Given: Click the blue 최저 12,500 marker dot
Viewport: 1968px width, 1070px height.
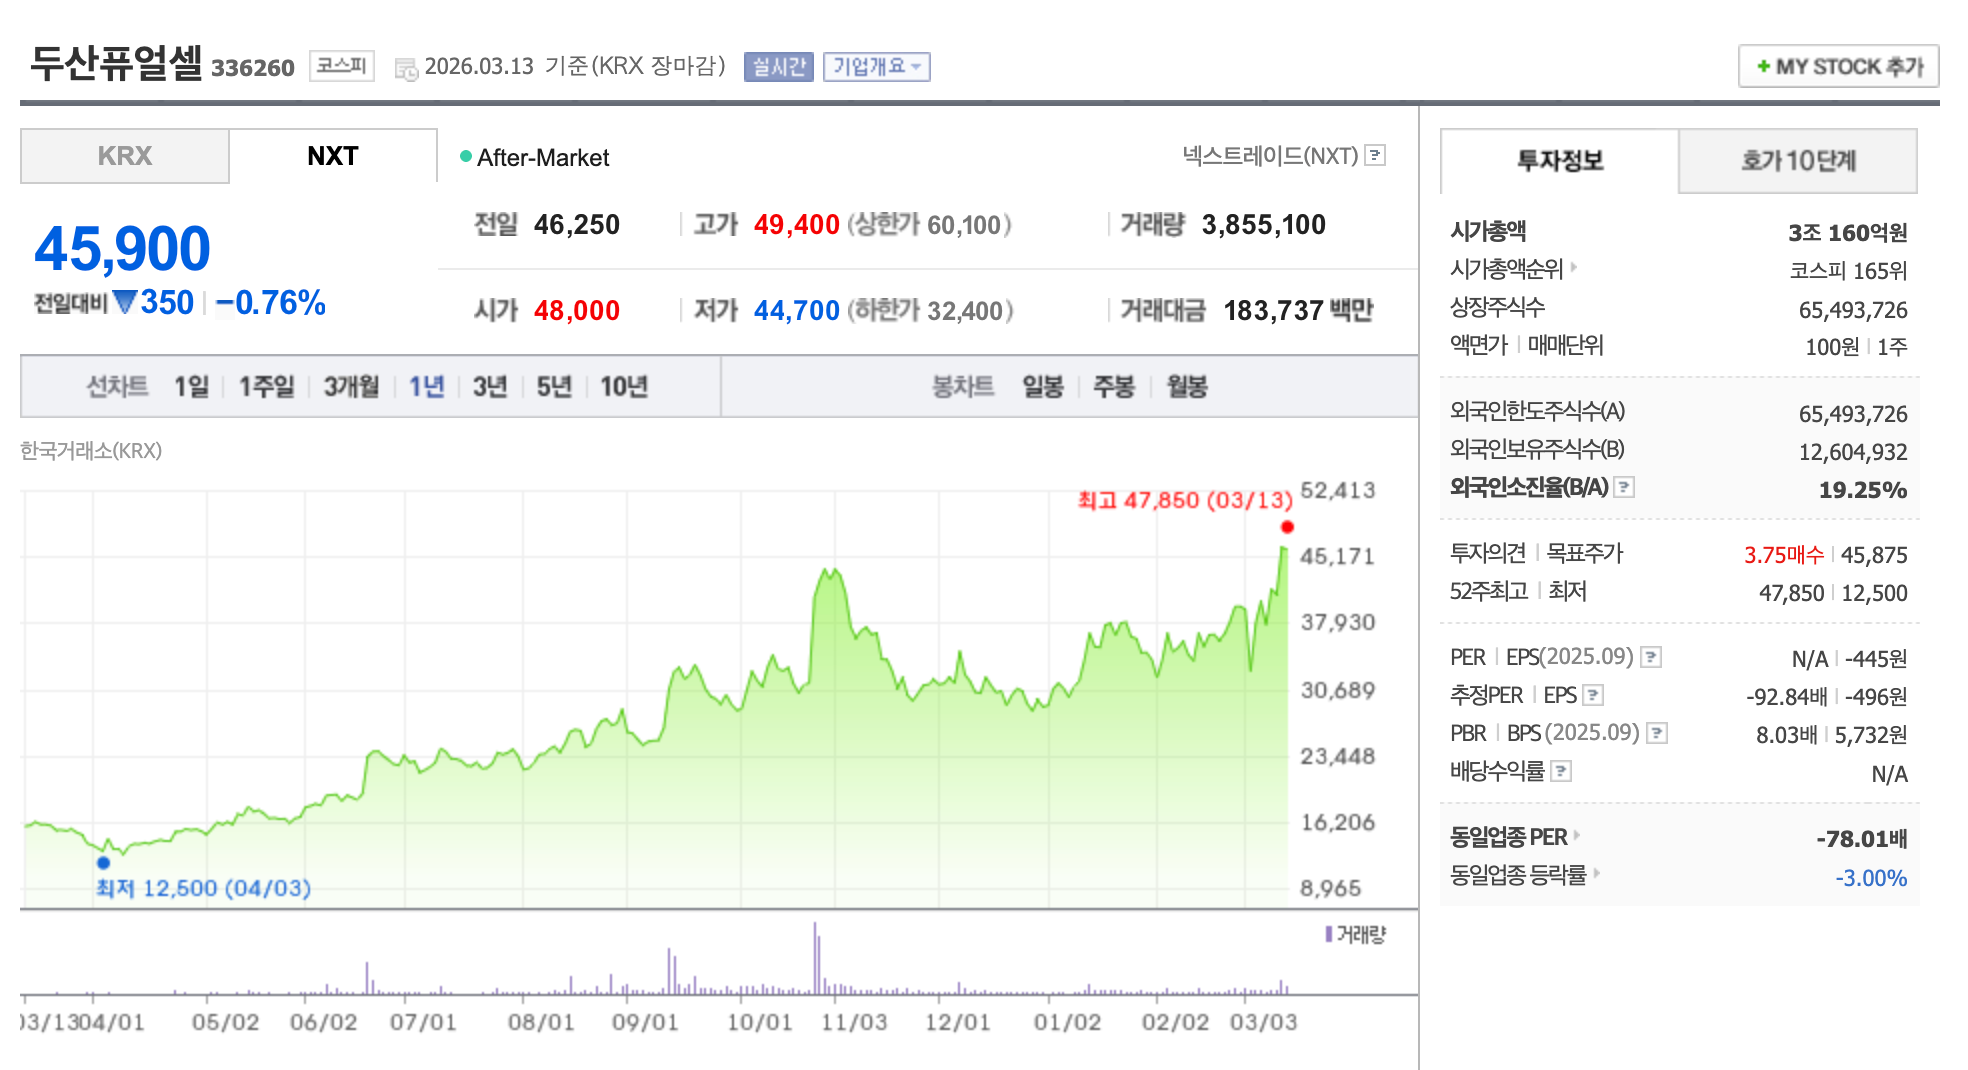Looking at the screenshot, I should click(x=103, y=862).
